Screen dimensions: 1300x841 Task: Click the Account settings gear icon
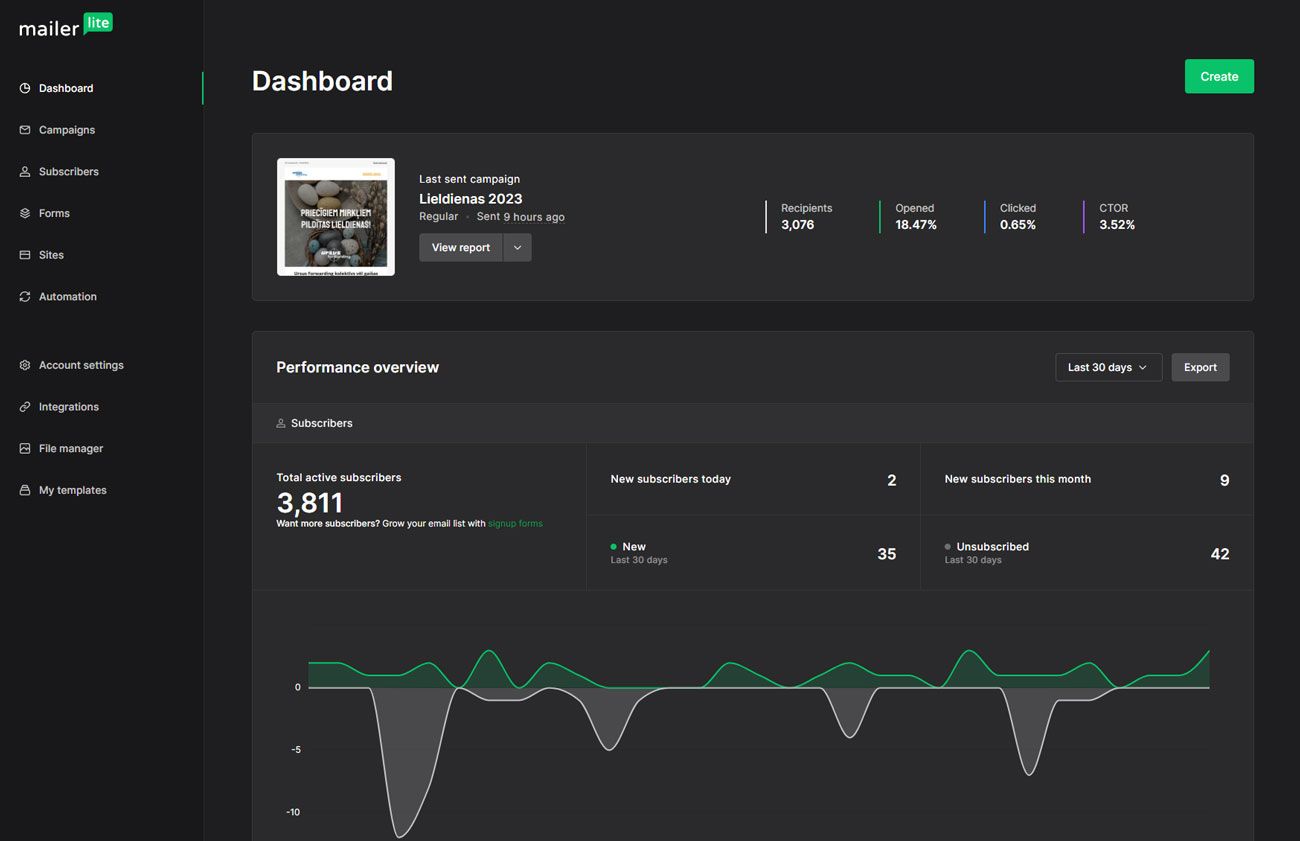tap(25, 366)
